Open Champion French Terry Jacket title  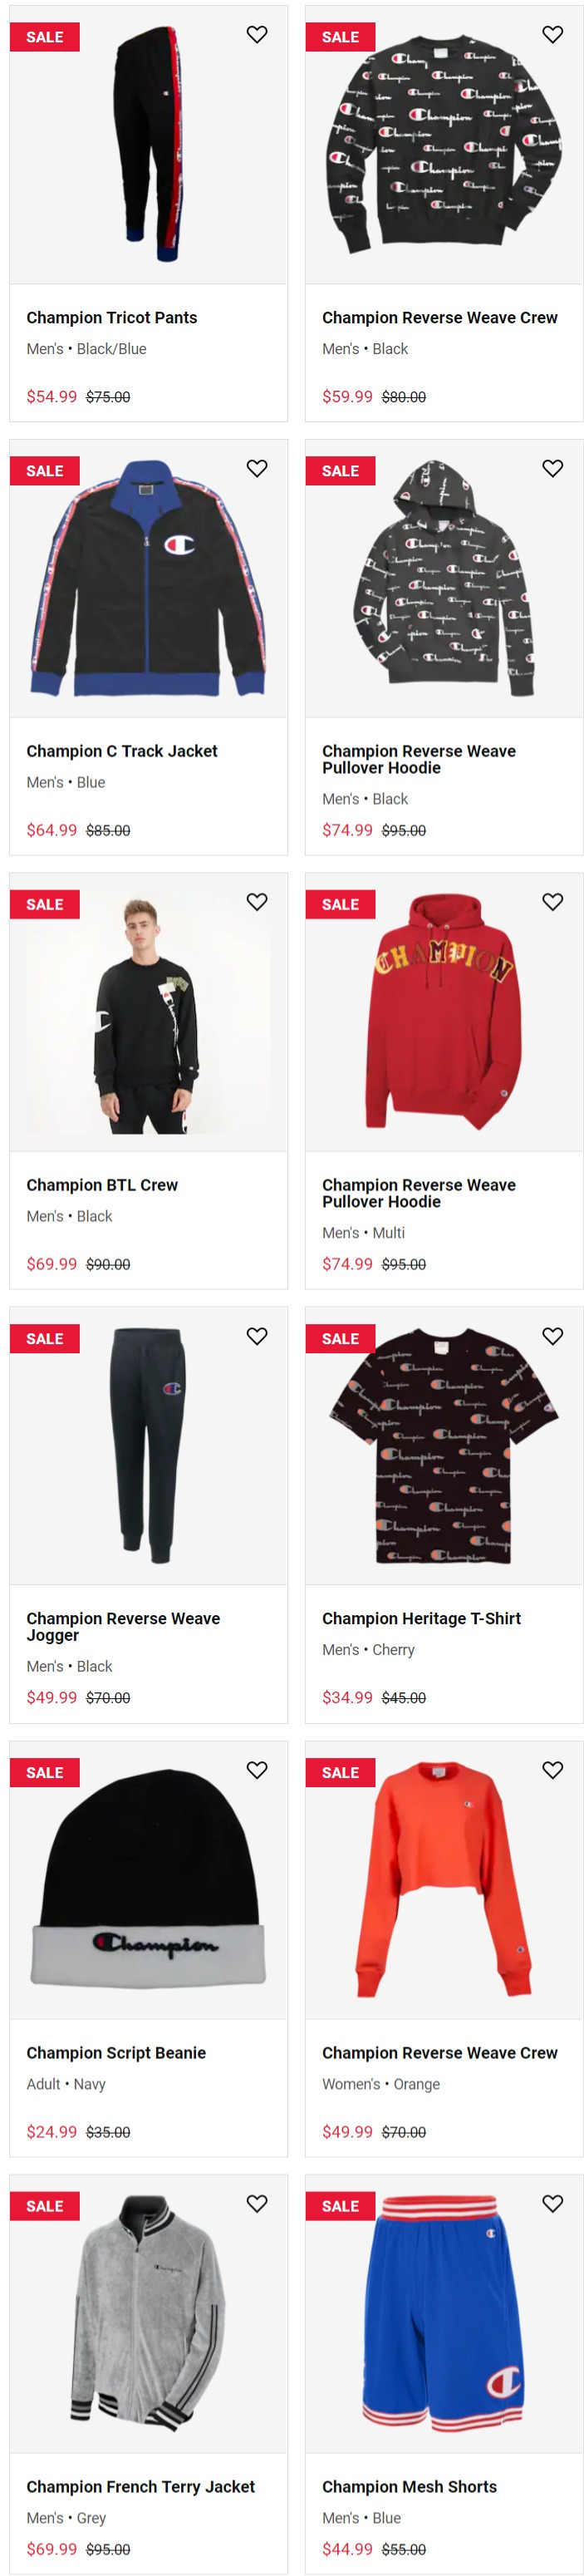pos(140,2486)
